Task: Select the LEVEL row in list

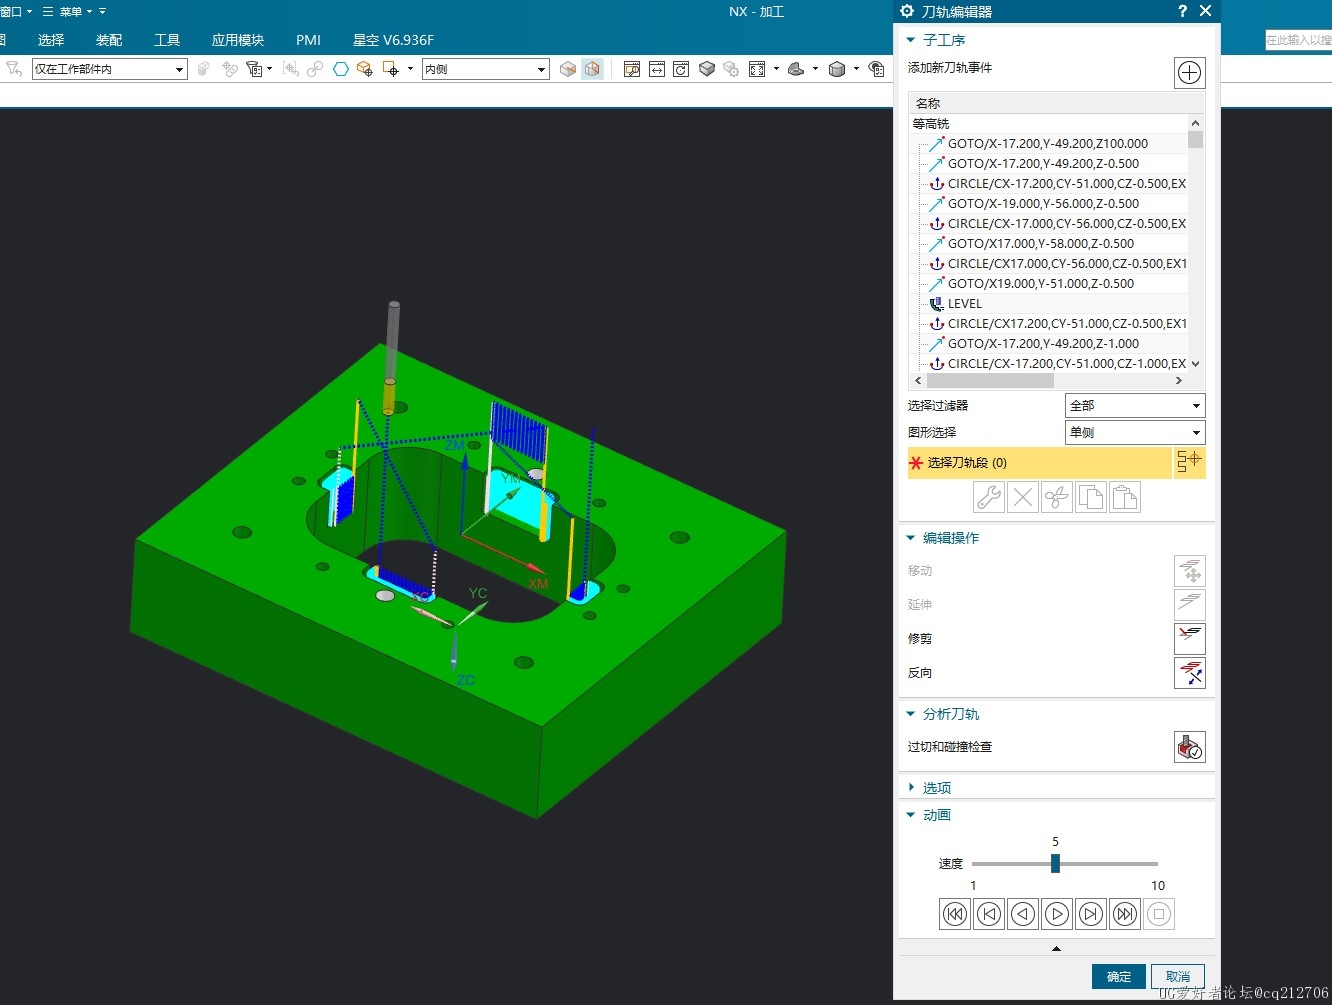Action: 1048,304
